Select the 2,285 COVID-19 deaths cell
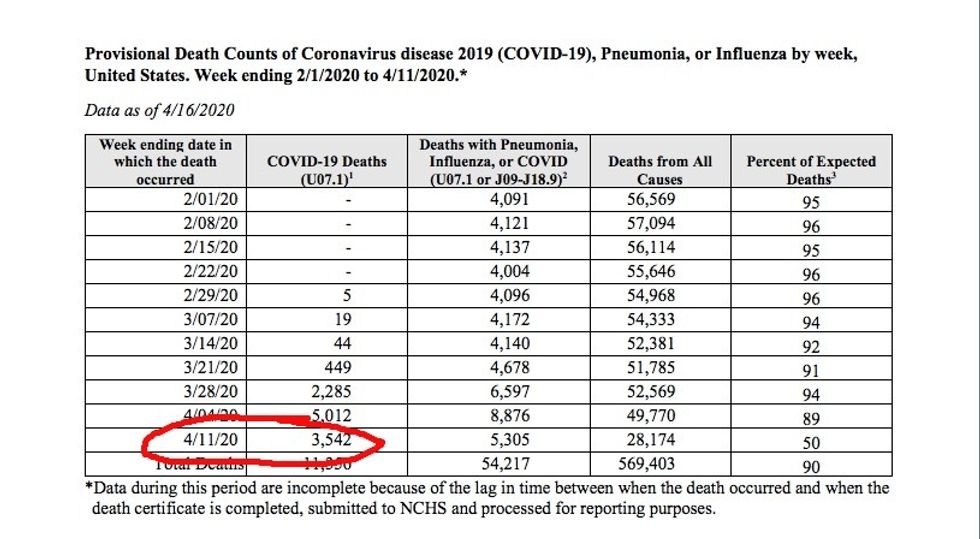Screen dimensions: 980x539 pyautogui.click(x=329, y=392)
